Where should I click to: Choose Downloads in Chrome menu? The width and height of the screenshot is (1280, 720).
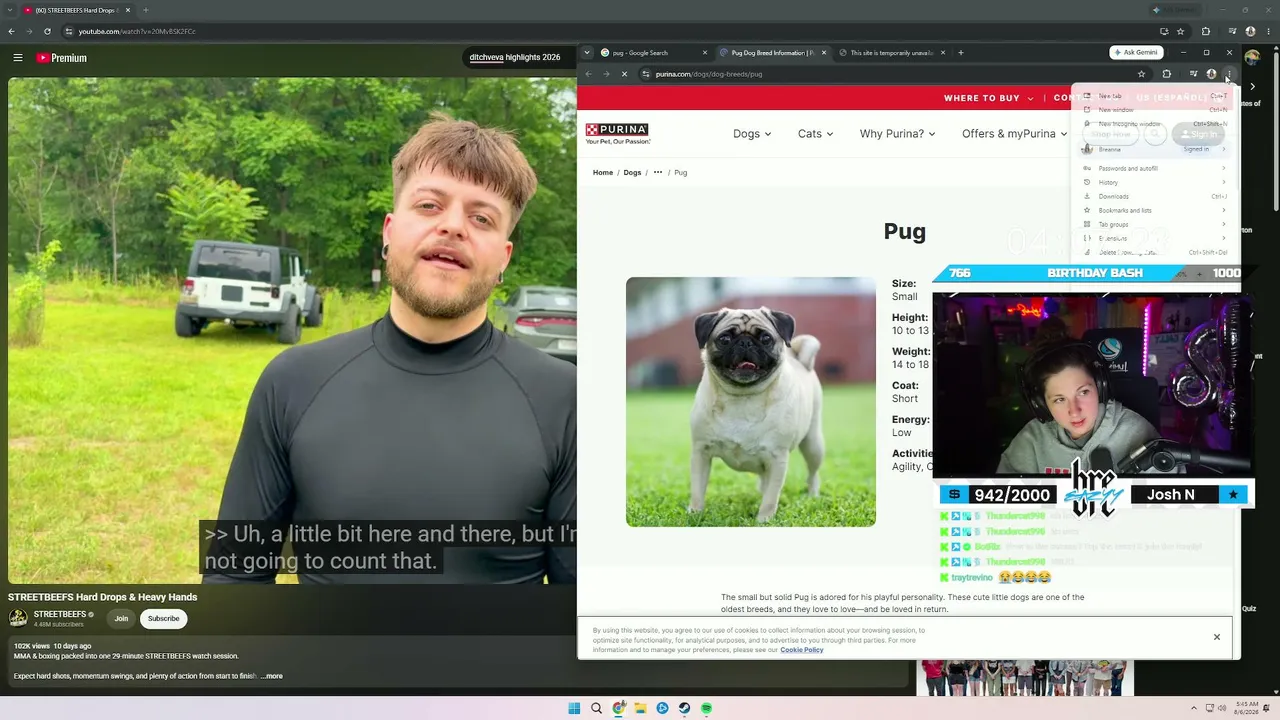[1155, 196]
